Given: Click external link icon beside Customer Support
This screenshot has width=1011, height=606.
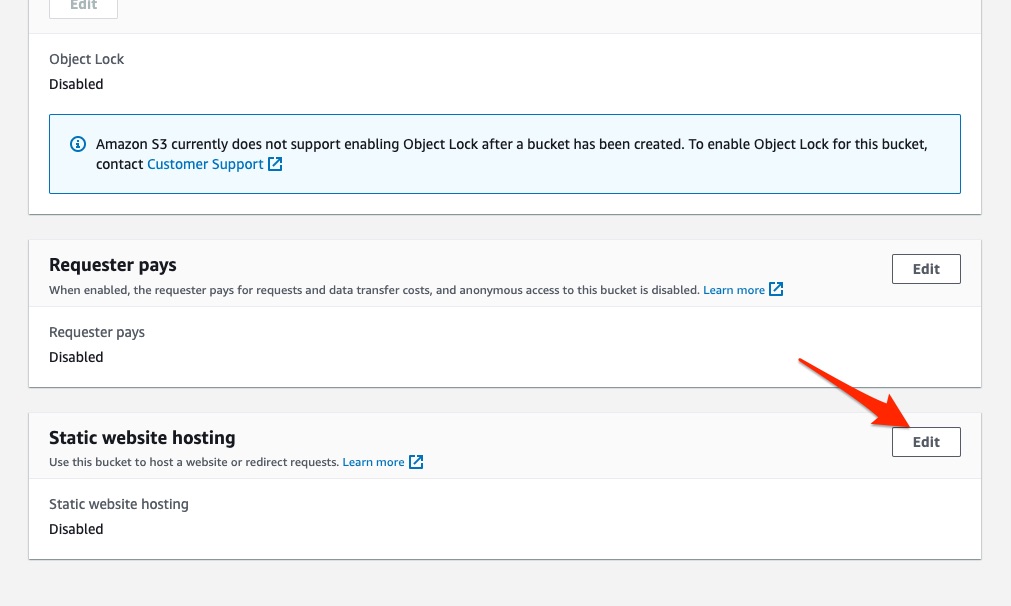Looking at the screenshot, I should 275,164.
